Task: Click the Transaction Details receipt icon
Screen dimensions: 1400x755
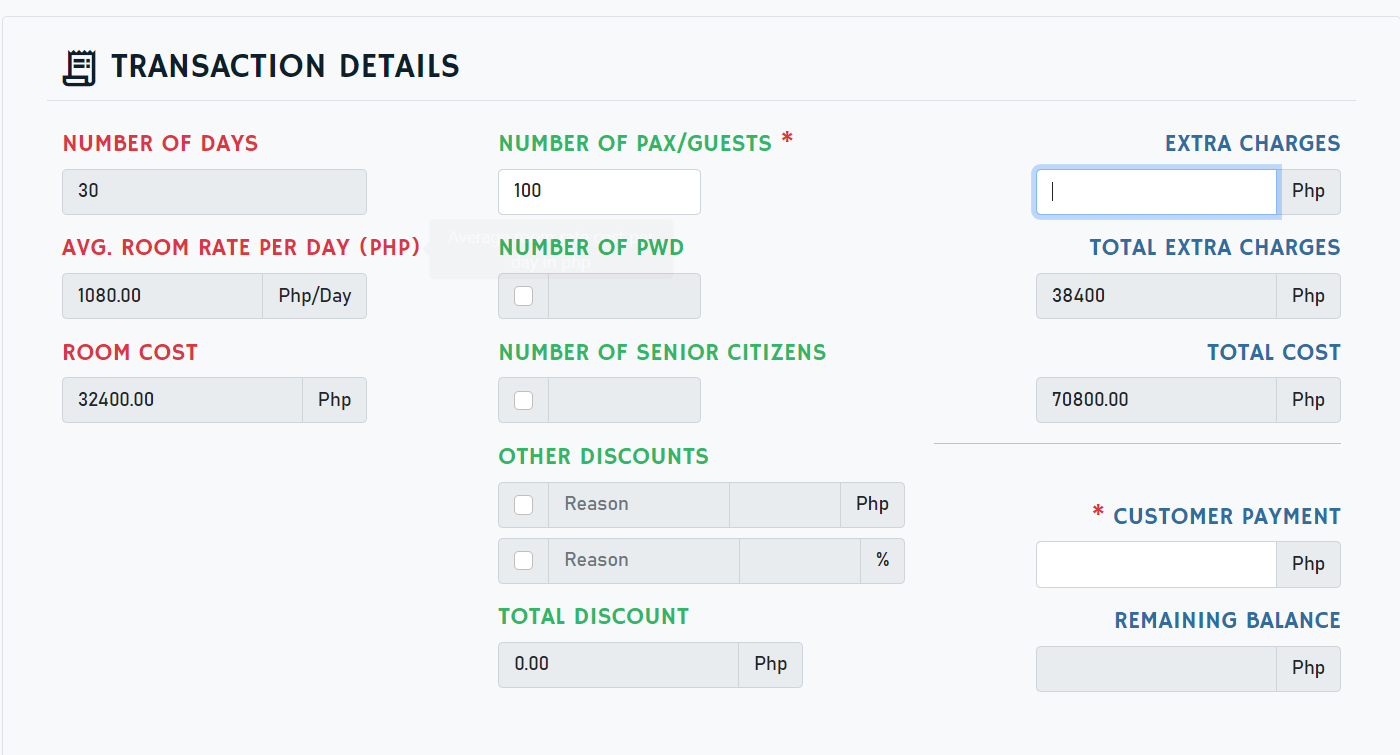Action: (79, 68)
